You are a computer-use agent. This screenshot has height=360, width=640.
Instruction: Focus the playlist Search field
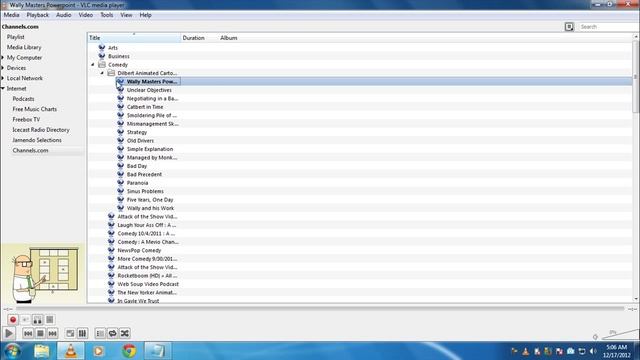pos(608,27)
